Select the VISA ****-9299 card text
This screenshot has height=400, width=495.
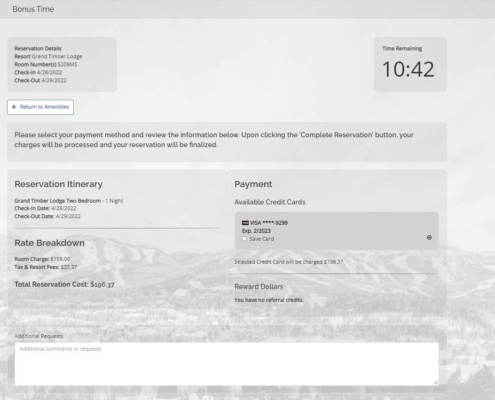[269, 223]
